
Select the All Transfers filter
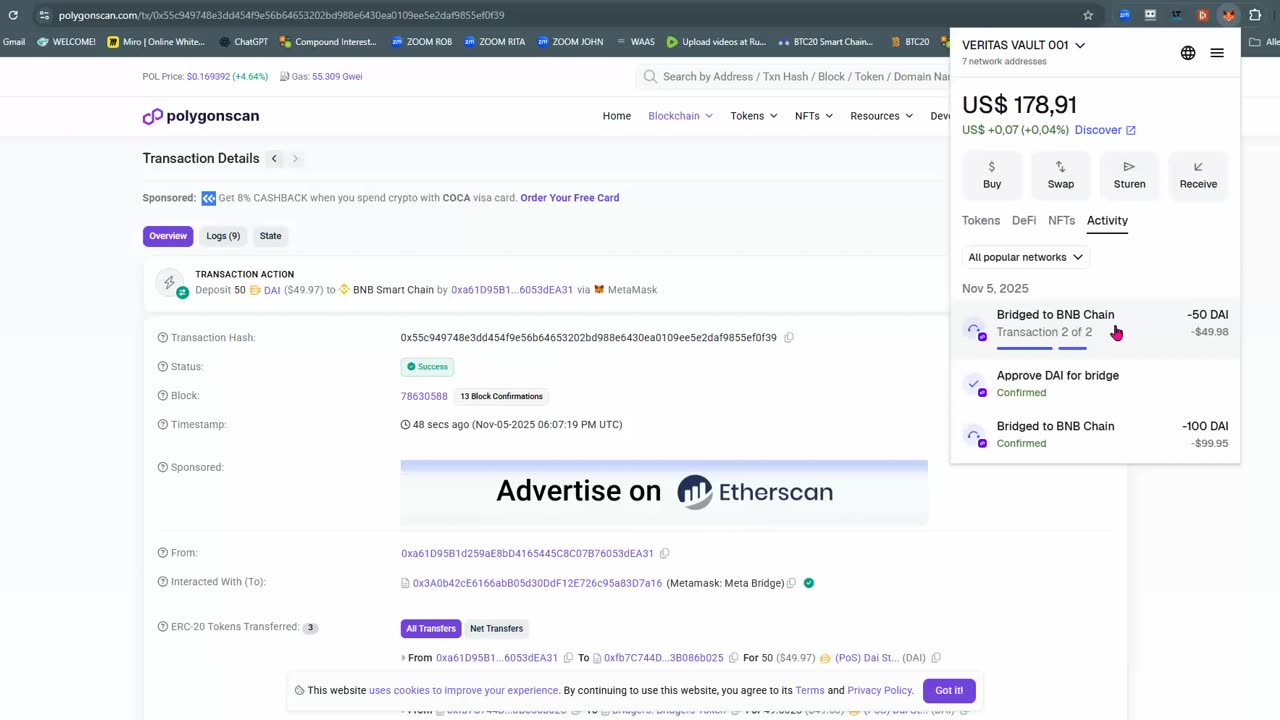point(431,629)
